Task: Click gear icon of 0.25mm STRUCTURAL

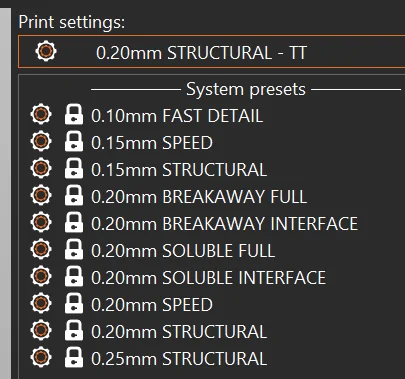Action: click(x=41, y=357)
